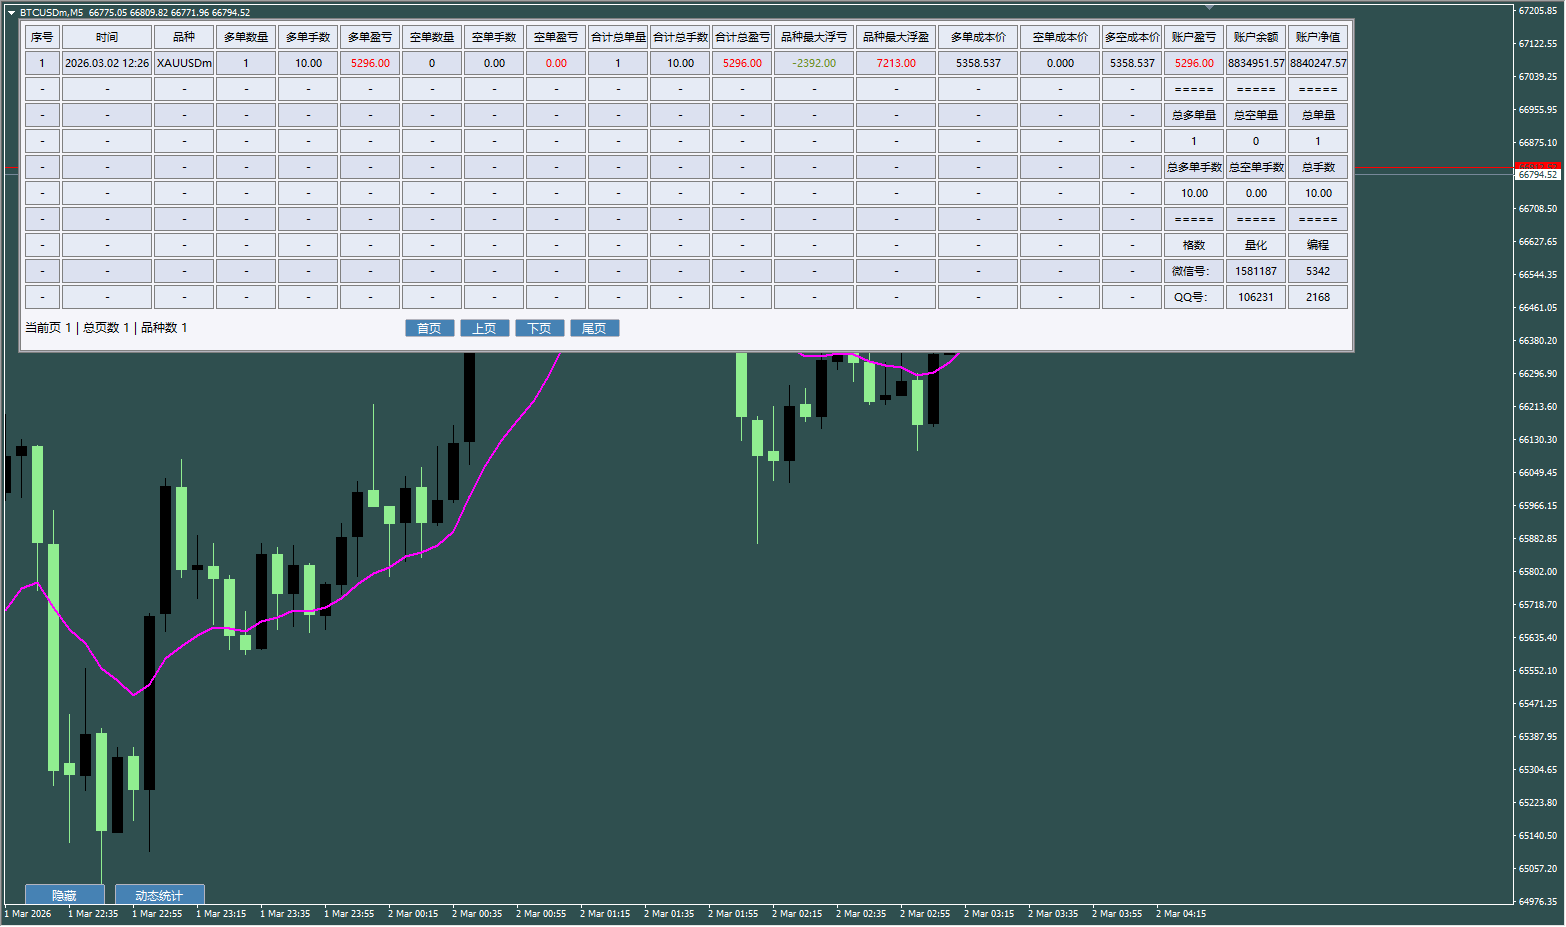Jump to last page with 尾页 button

tap(595, 328)
